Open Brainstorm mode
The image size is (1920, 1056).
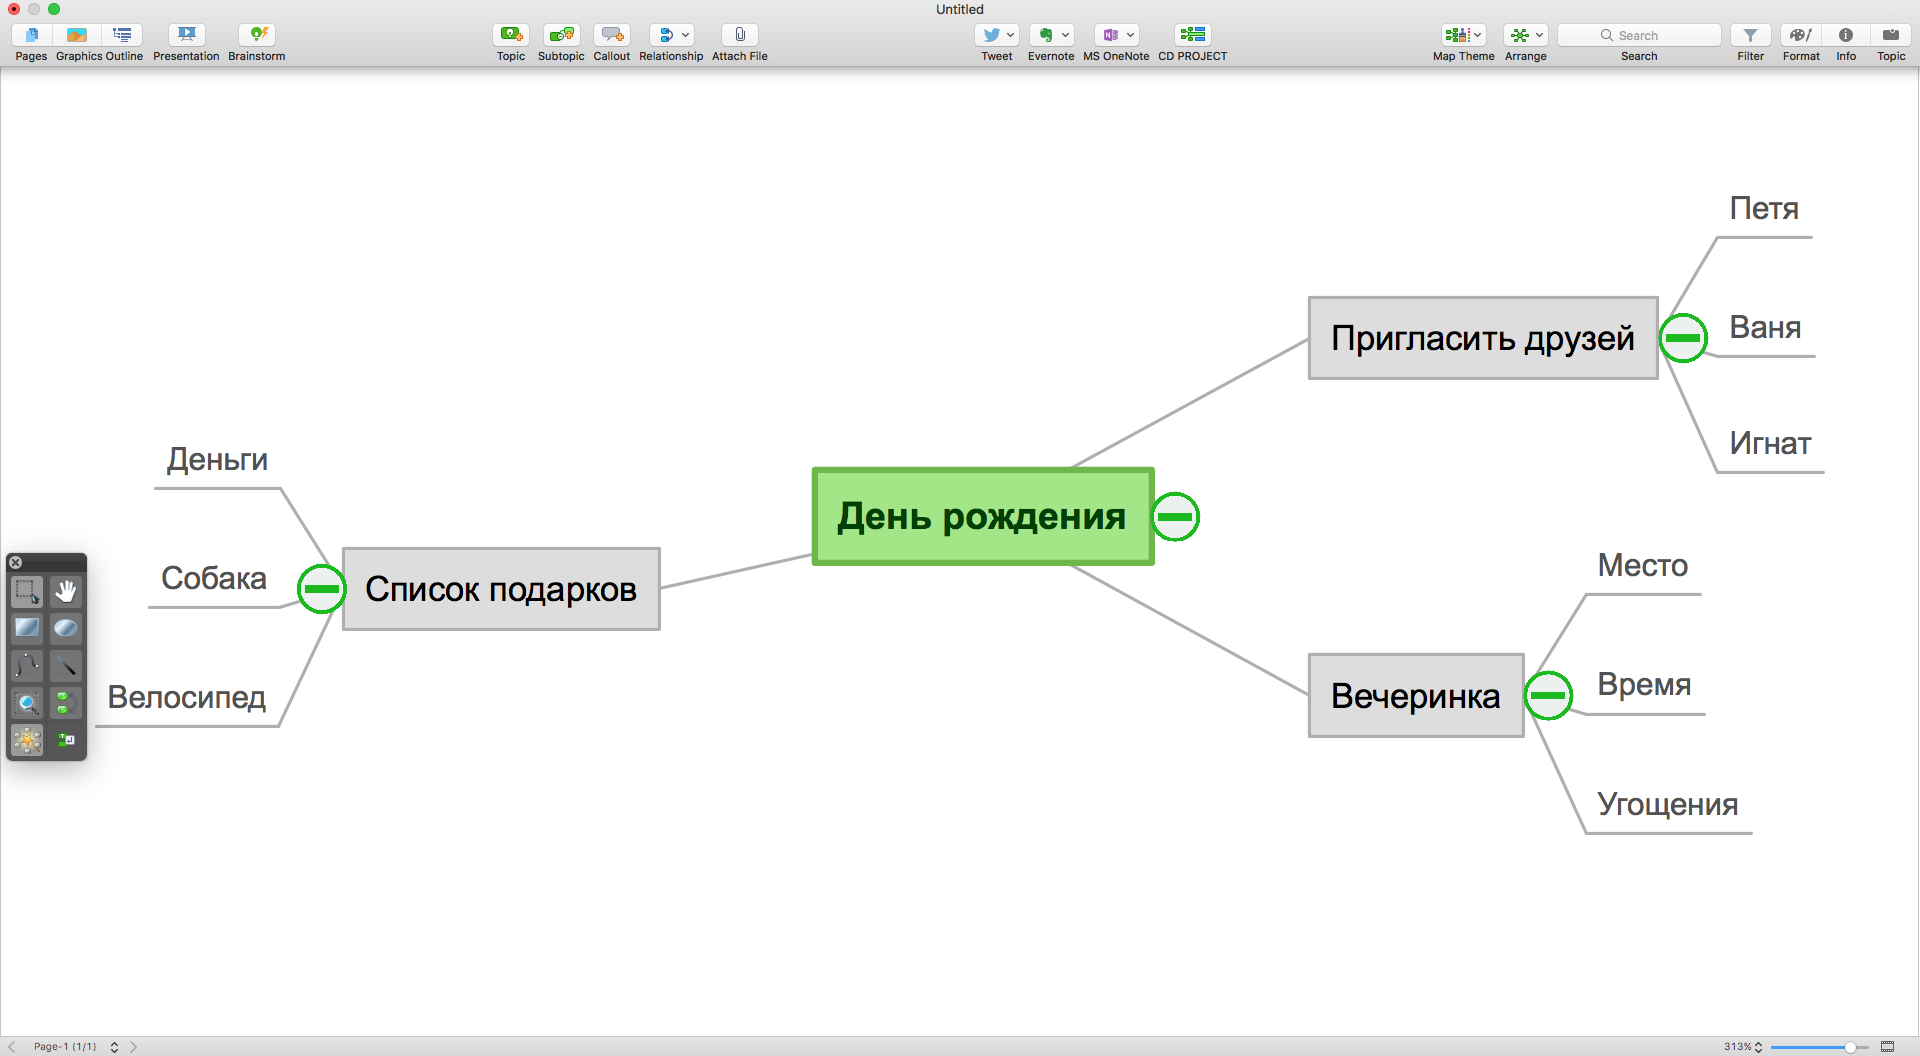257,35
